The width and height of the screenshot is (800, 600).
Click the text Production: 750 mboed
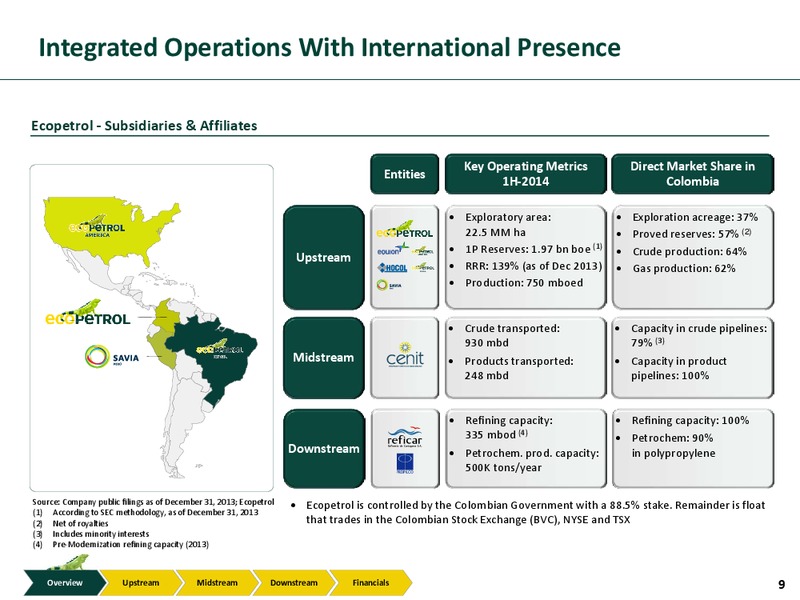[x=524, y=283]
